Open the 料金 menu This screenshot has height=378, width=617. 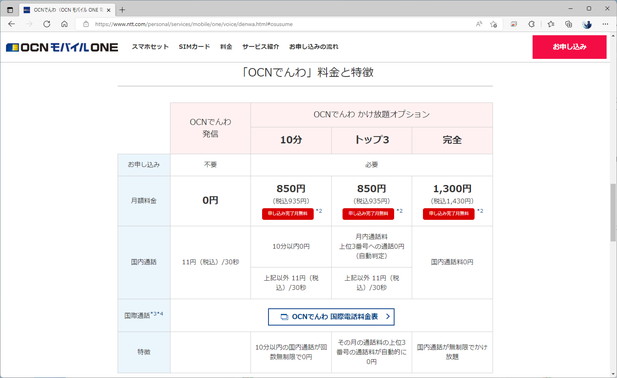click(226, 46)
